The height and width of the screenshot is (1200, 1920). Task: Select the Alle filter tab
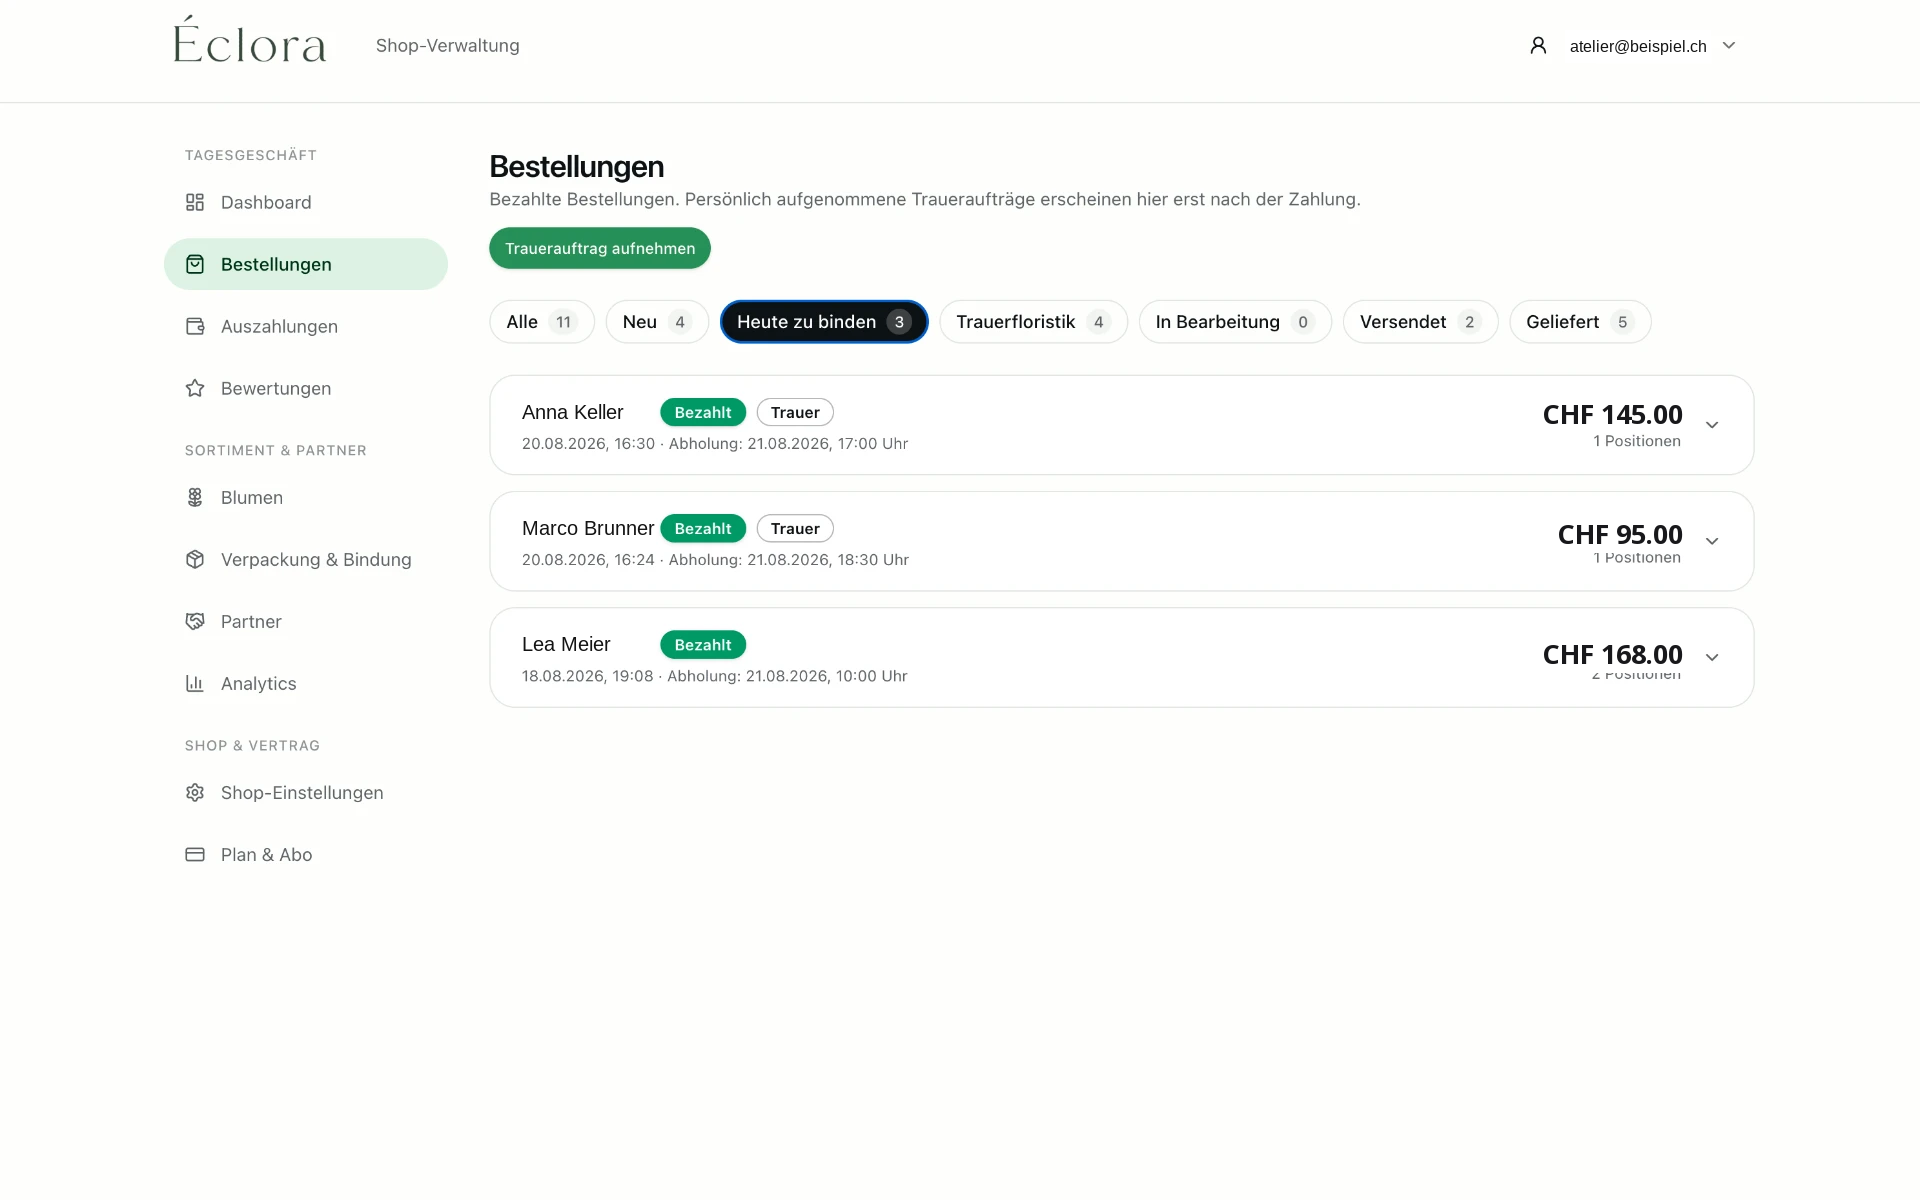pos(542,322)
